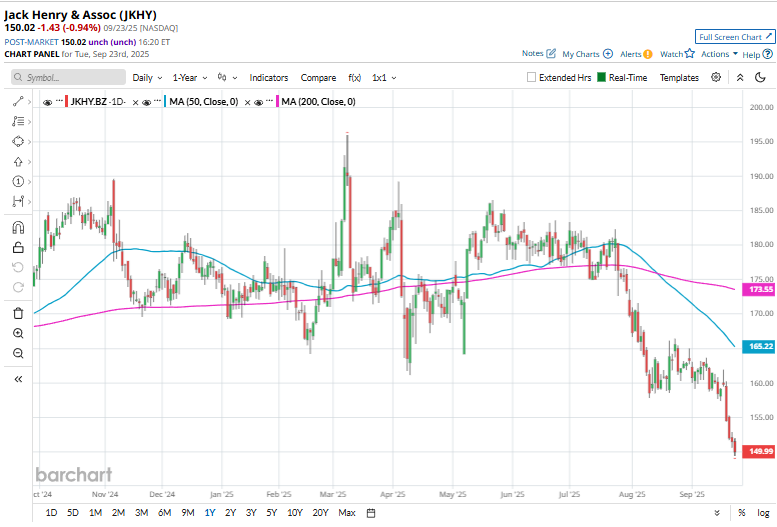777x527 pixels.
Task: Remove the MA 50 indicator
Action: (247, 103)
